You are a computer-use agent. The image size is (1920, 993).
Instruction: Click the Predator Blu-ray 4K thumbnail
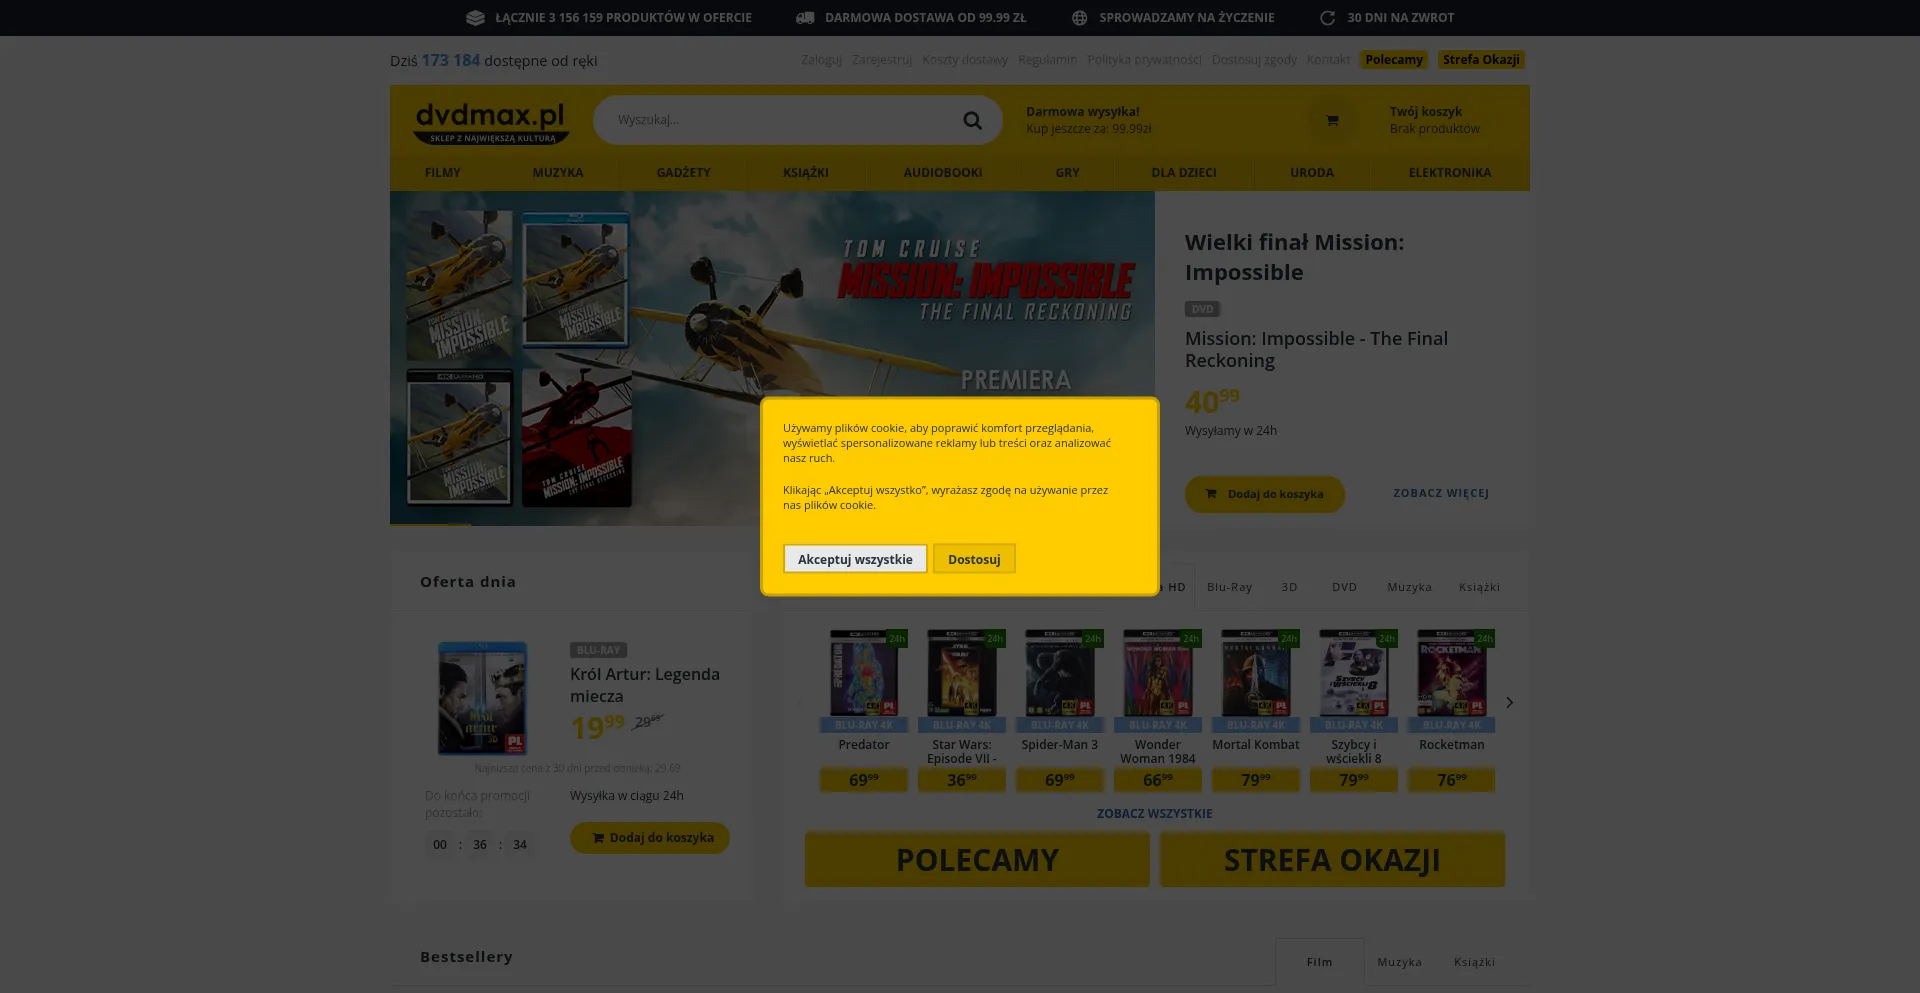tap(864, 673)
